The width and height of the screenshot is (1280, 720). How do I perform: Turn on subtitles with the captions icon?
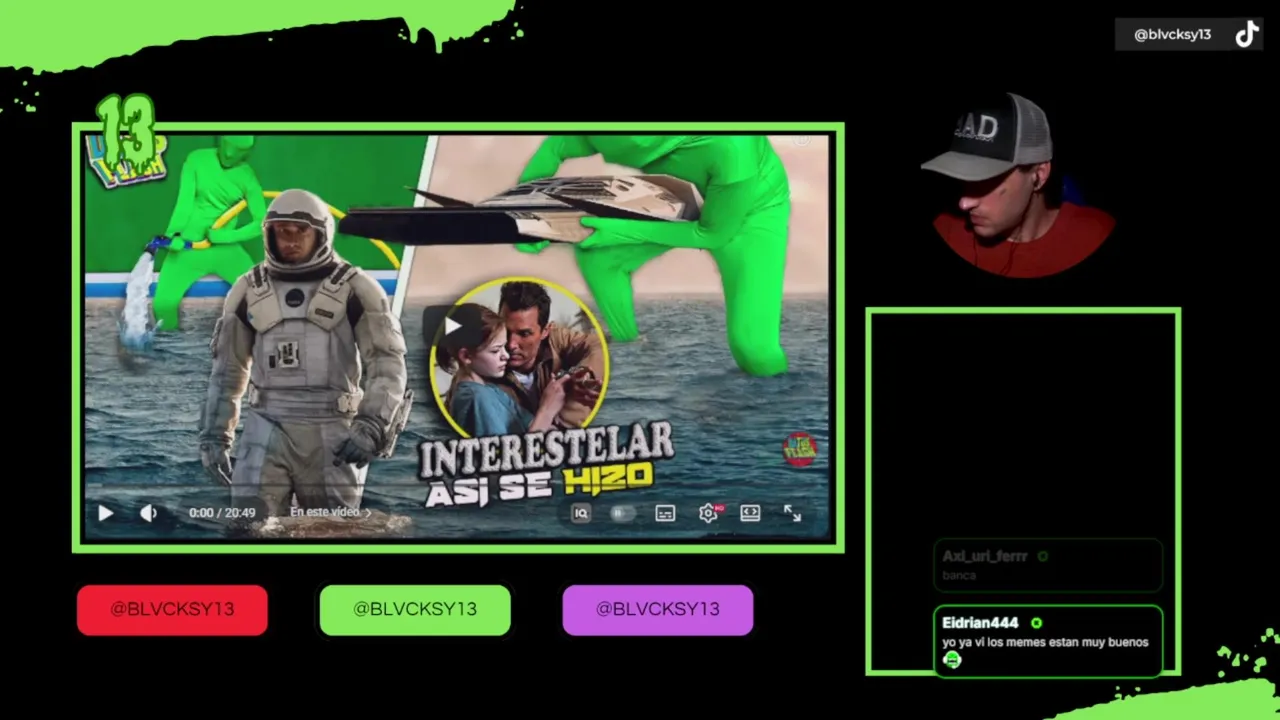pos(665,513)
